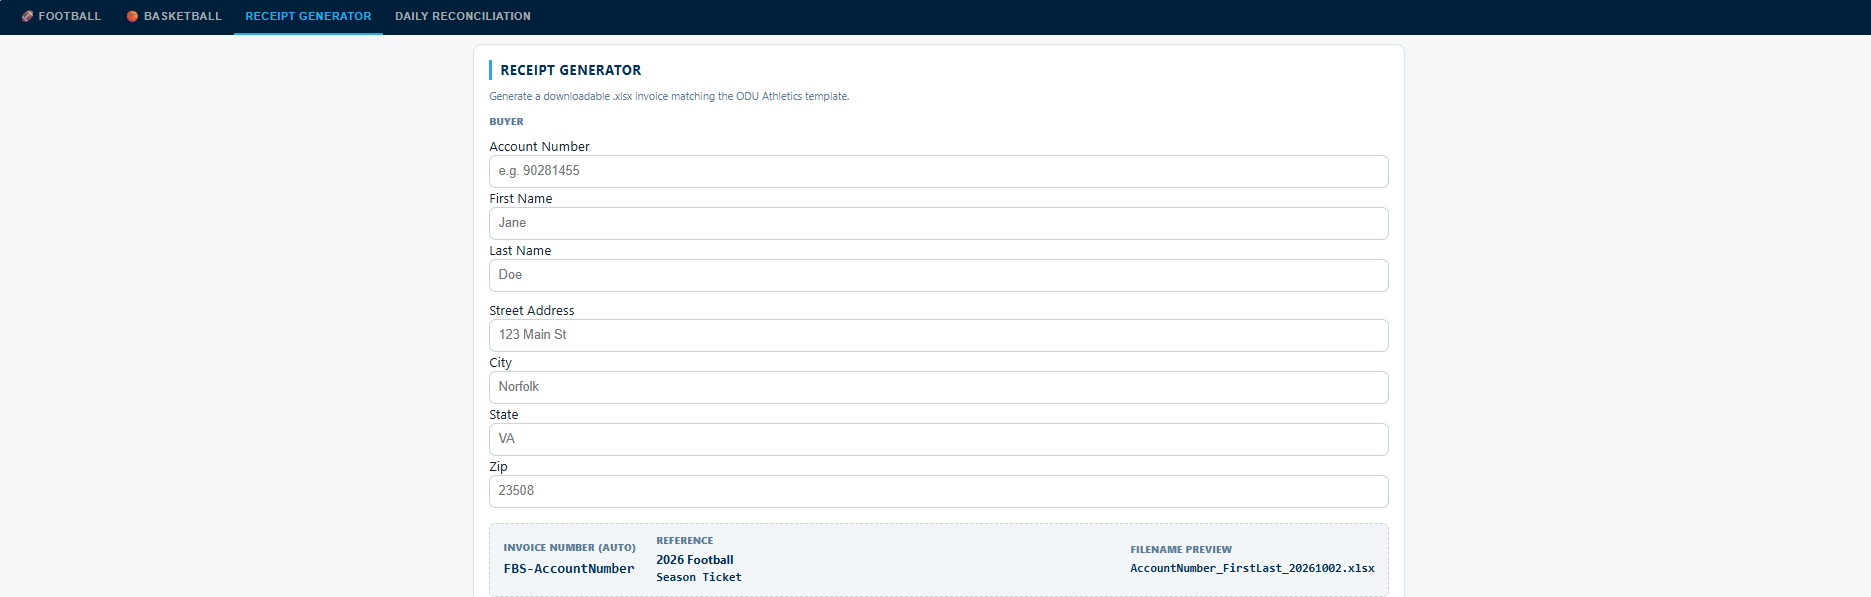Click the Invoice Number (Auto) label

pyautogui.click(x=569, y=548)
